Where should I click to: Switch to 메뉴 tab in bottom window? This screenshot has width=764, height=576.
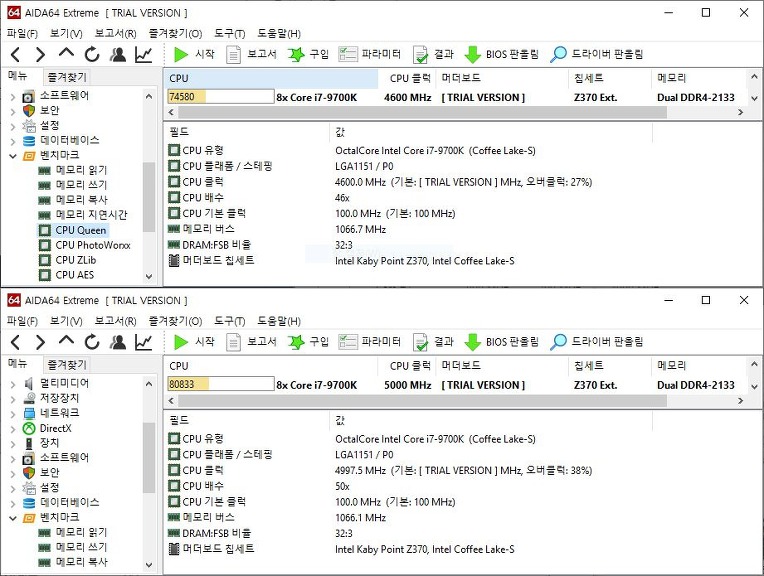coord(18,364)
